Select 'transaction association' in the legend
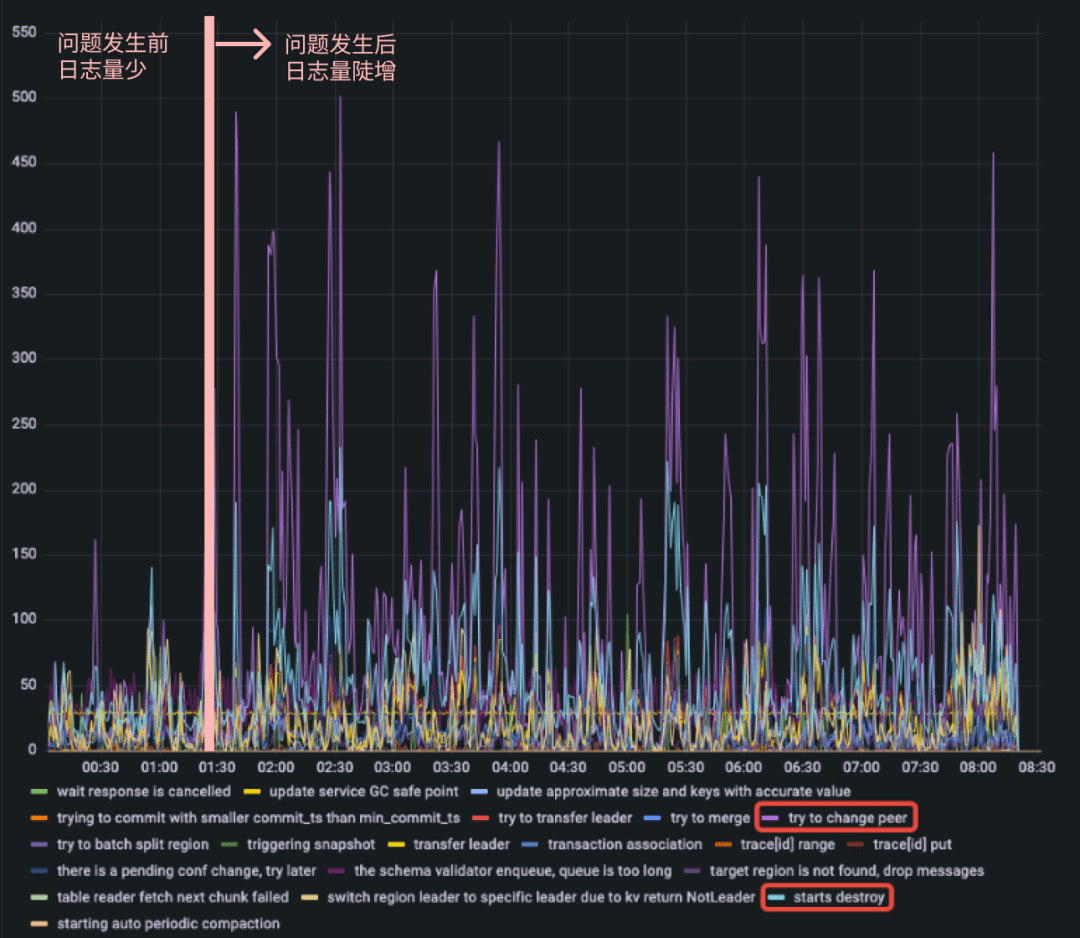 point(624,844)
